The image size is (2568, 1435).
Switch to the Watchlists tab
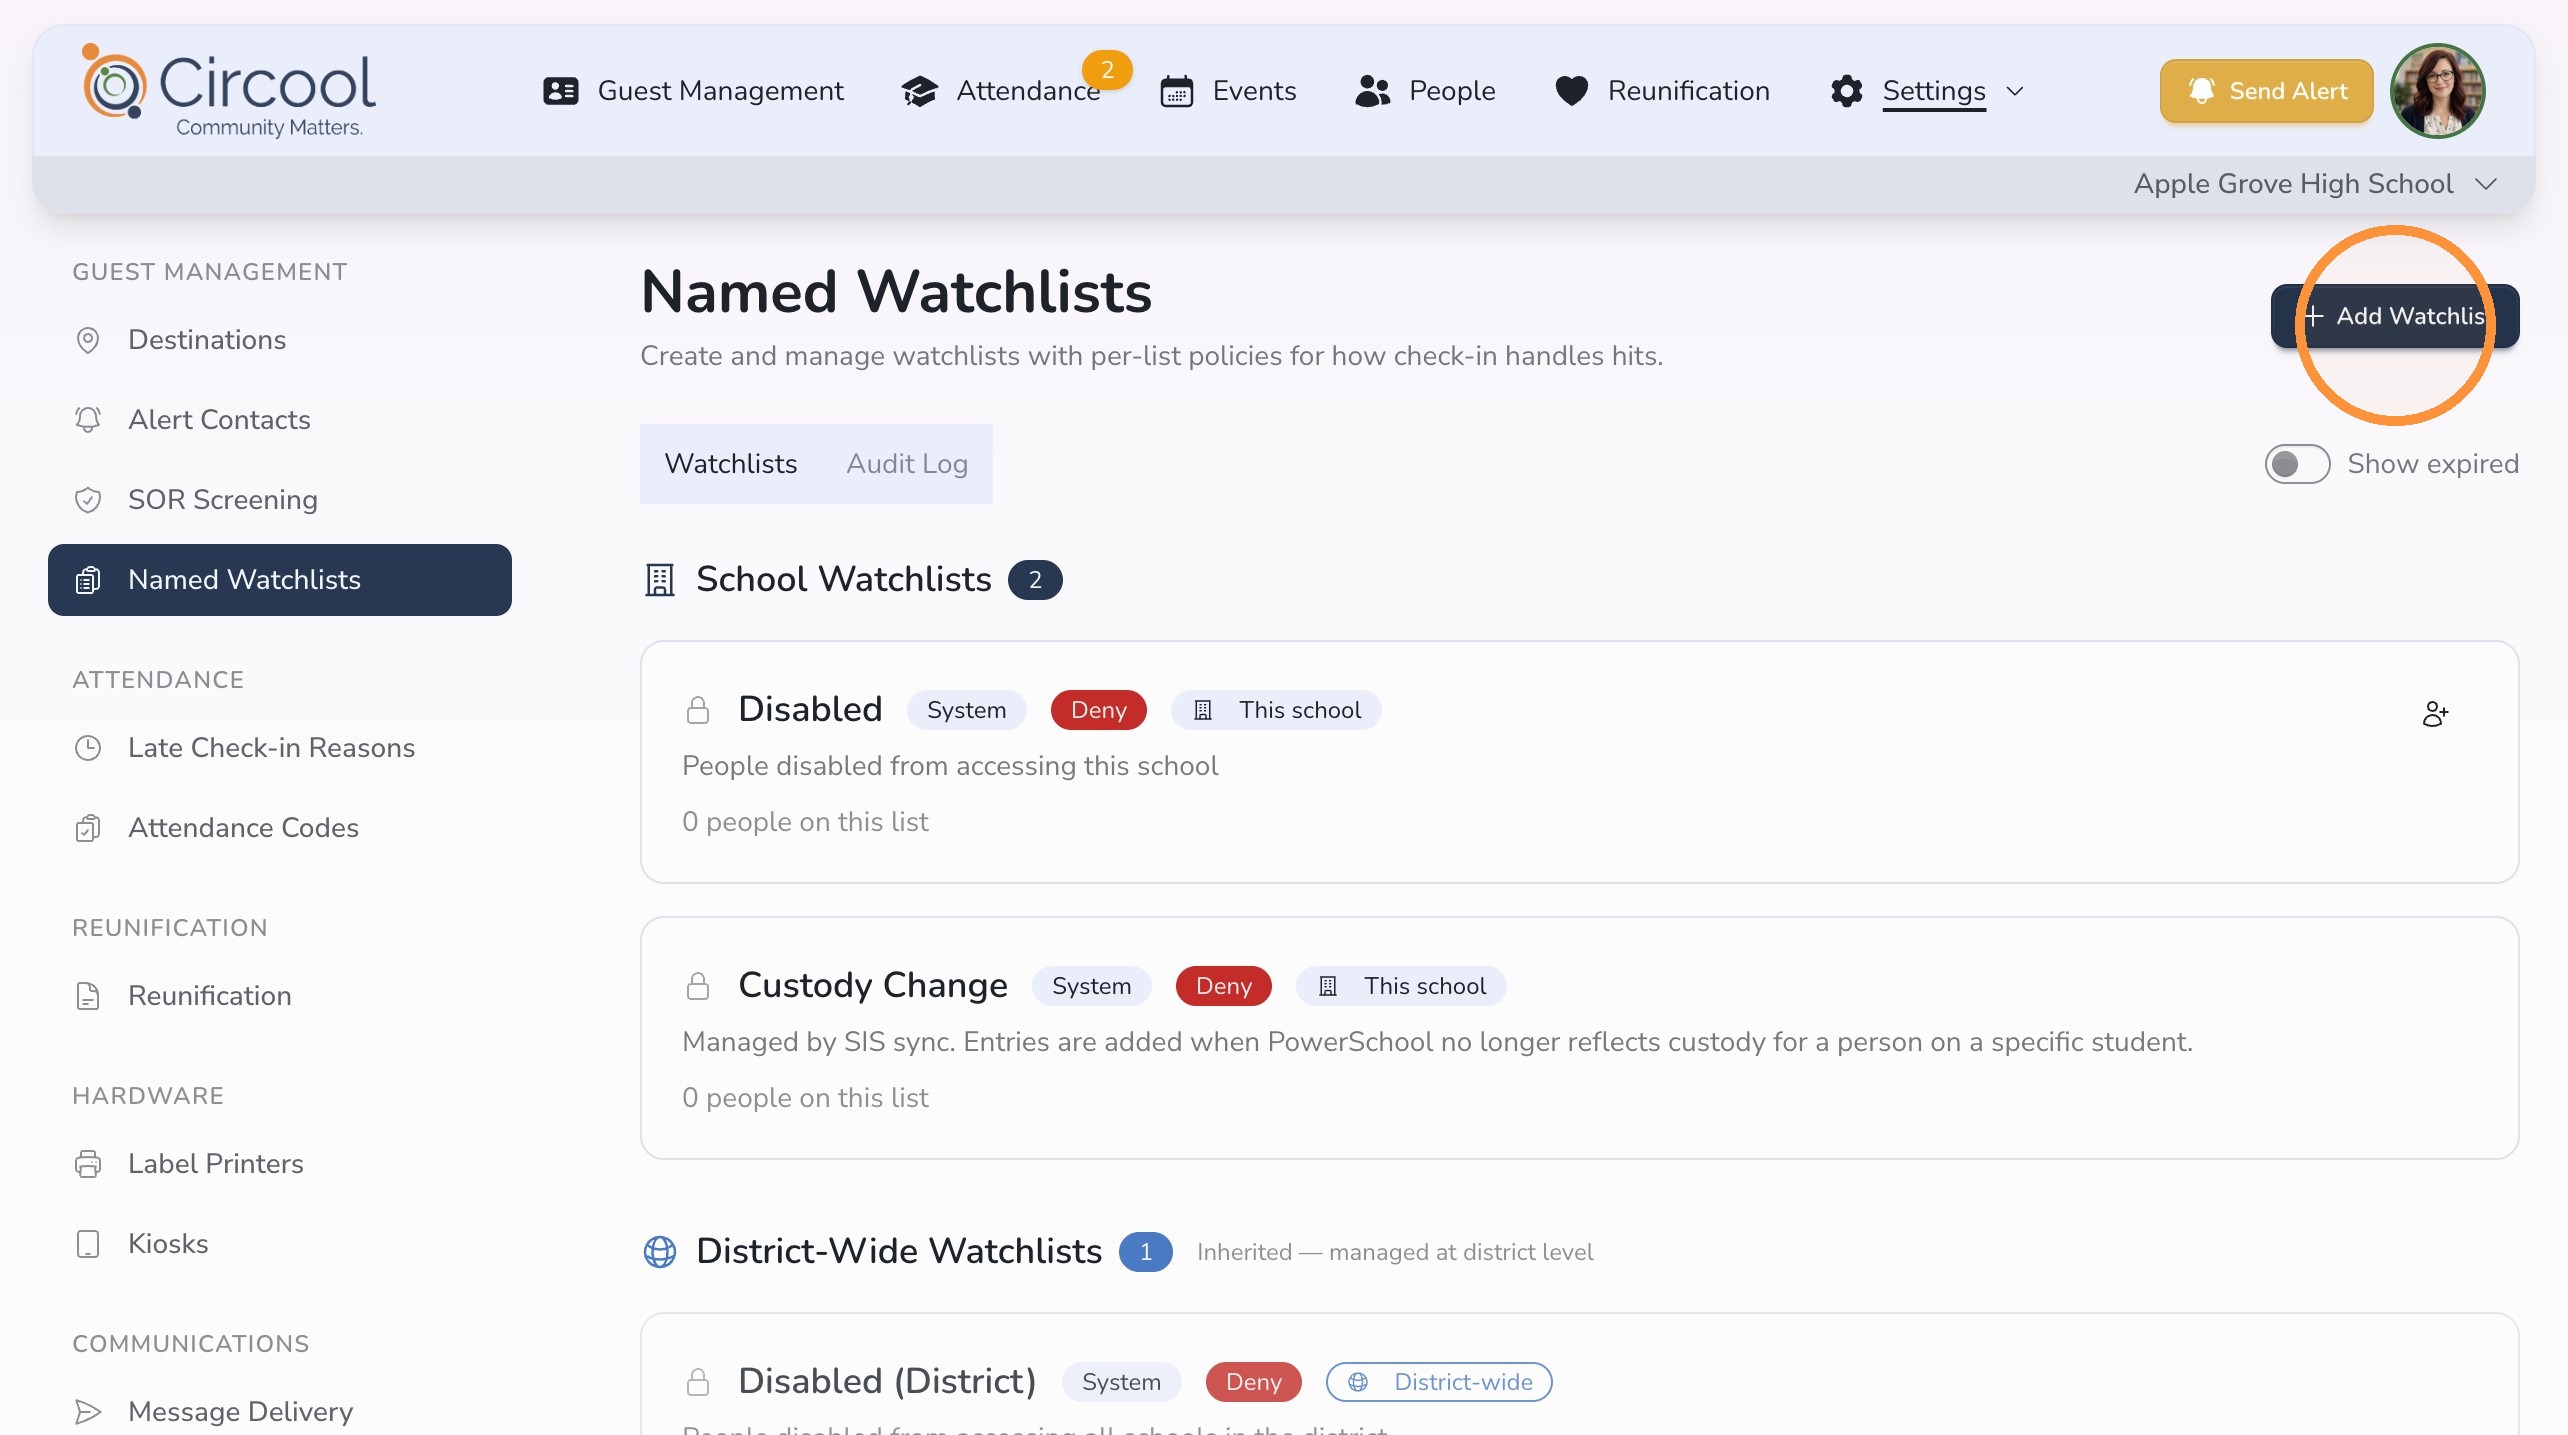tap(731, 464)
